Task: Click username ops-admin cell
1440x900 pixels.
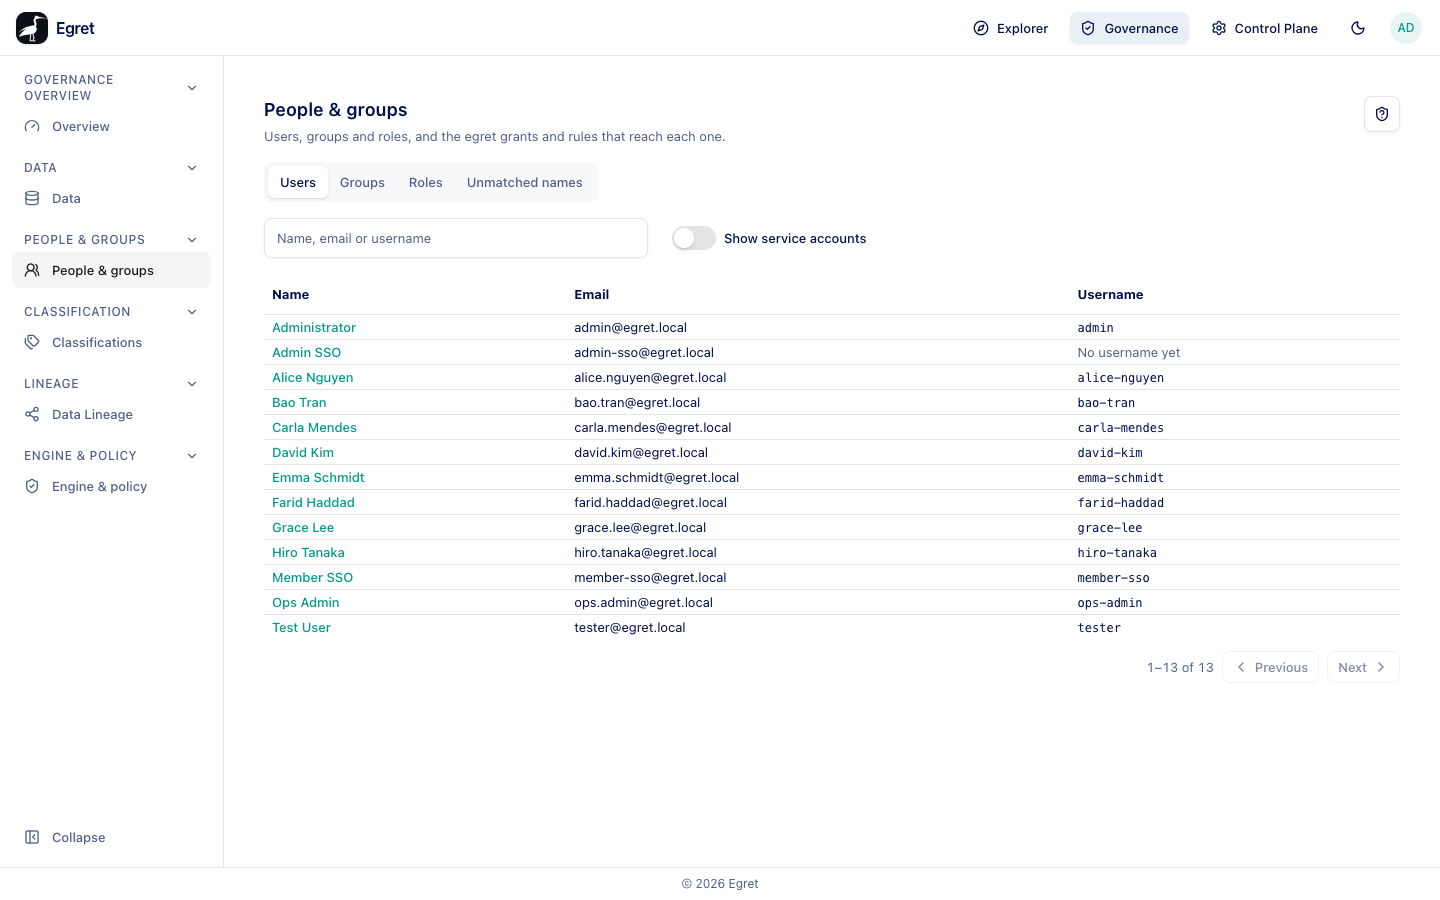Action: [x=1110, y=603]
